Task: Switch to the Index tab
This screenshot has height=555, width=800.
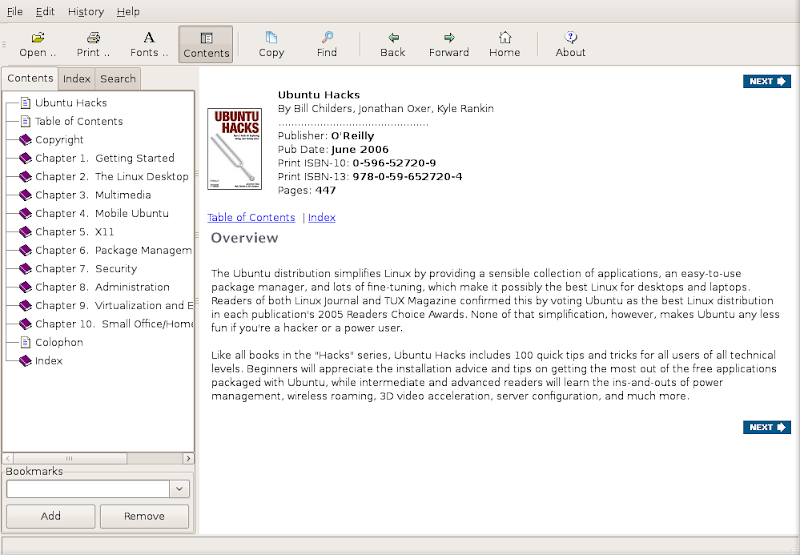Action: click(77, 79)
